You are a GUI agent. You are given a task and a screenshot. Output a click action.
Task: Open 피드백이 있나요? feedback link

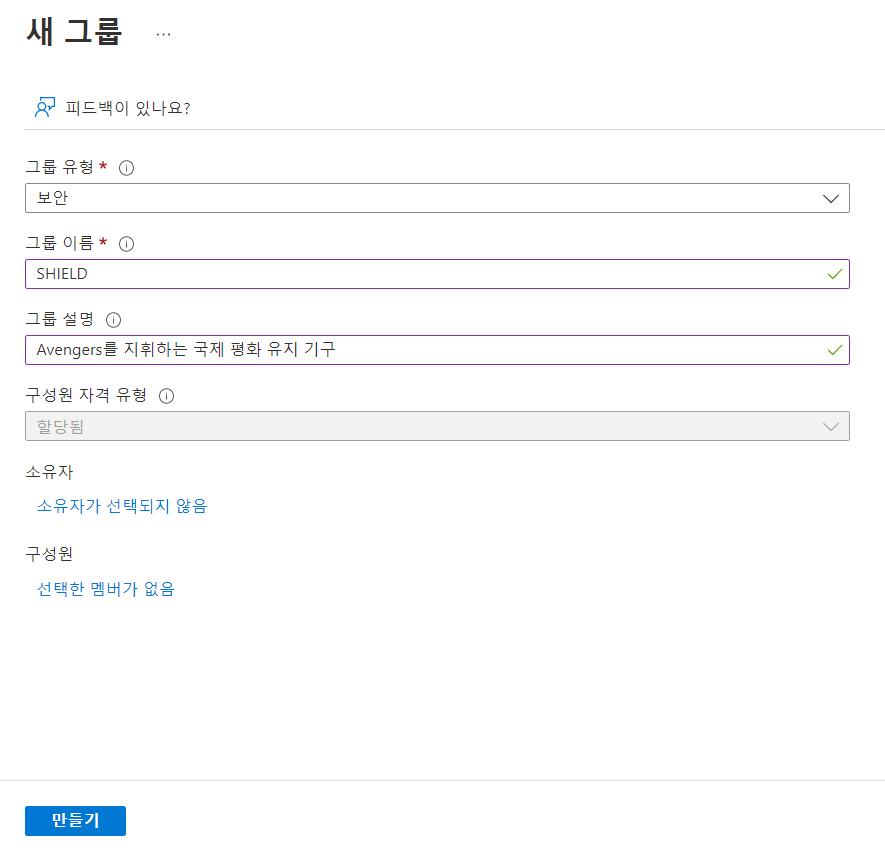pyautogui.click(x=128, y=108)
